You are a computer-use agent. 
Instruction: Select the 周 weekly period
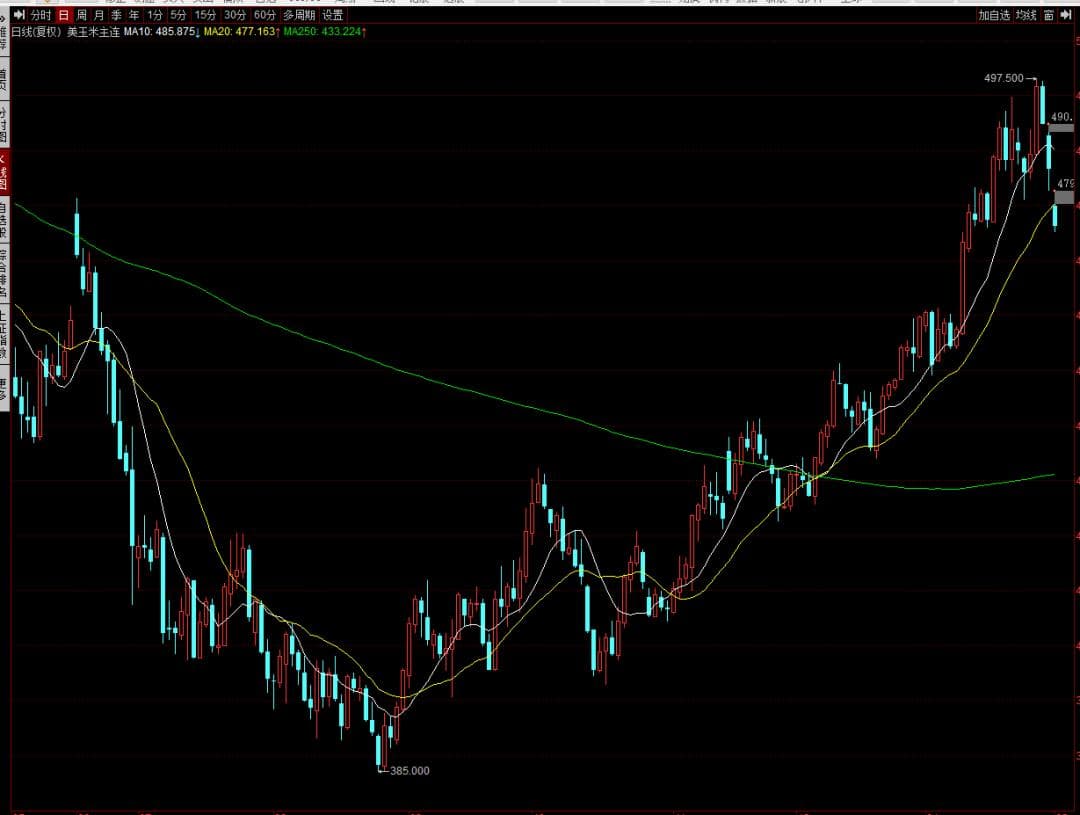[81, 15]
